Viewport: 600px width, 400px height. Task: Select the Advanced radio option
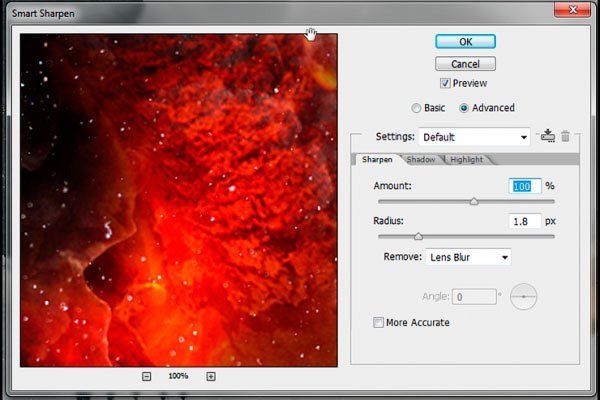coord(463,108)
